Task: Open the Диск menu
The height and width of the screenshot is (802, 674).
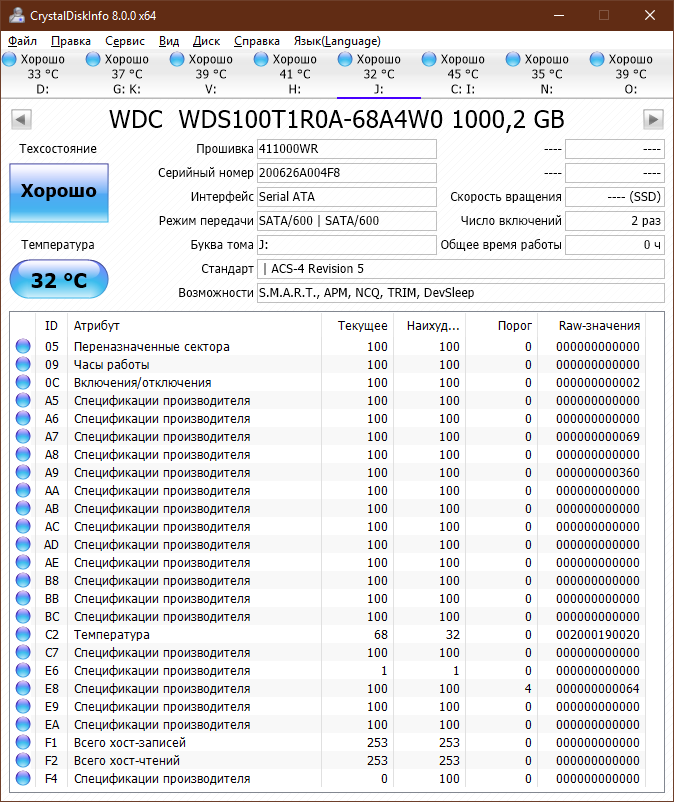Action: coord(206,41)
